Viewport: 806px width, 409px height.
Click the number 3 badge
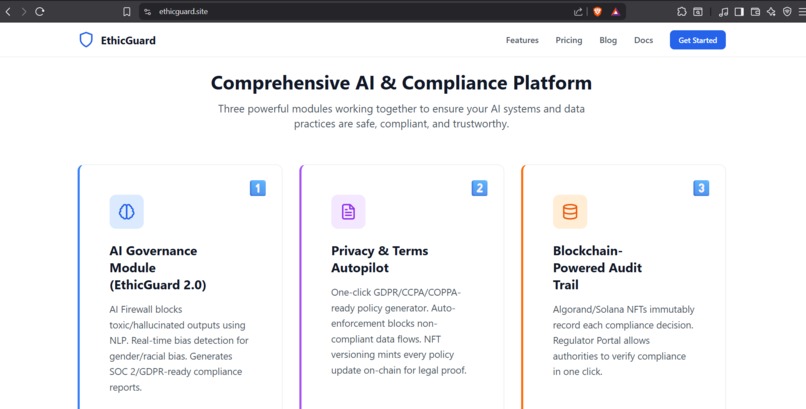[x=701, y=188]
